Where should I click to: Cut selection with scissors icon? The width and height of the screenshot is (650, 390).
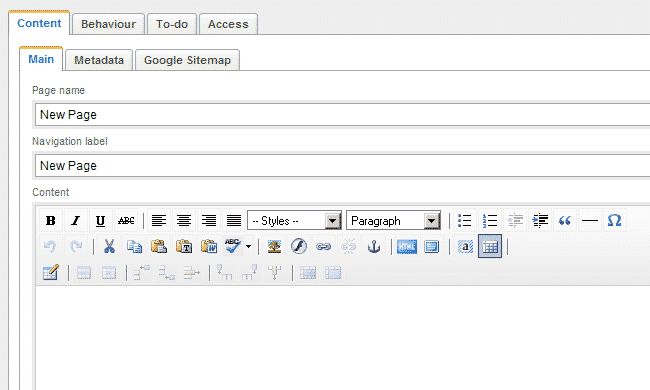pyautogui.click(x=109, y=247)
